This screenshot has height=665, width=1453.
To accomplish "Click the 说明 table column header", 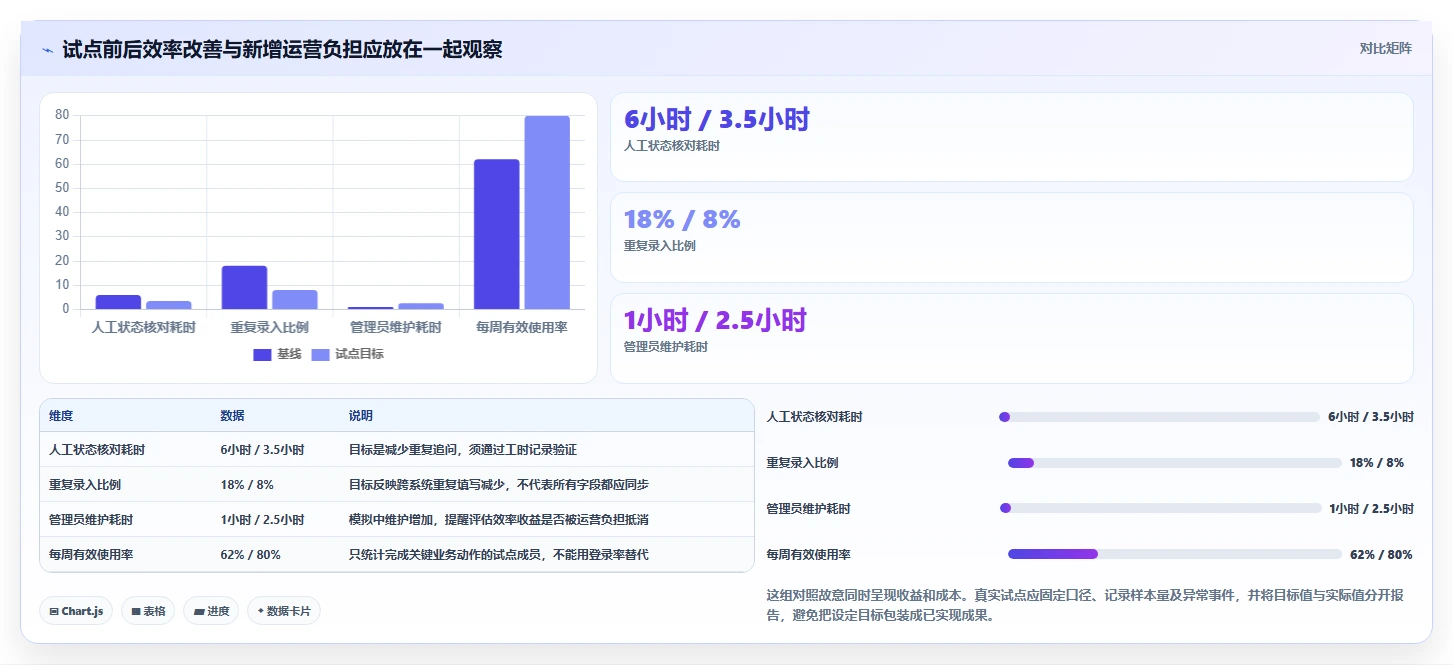I will [360, 416].
